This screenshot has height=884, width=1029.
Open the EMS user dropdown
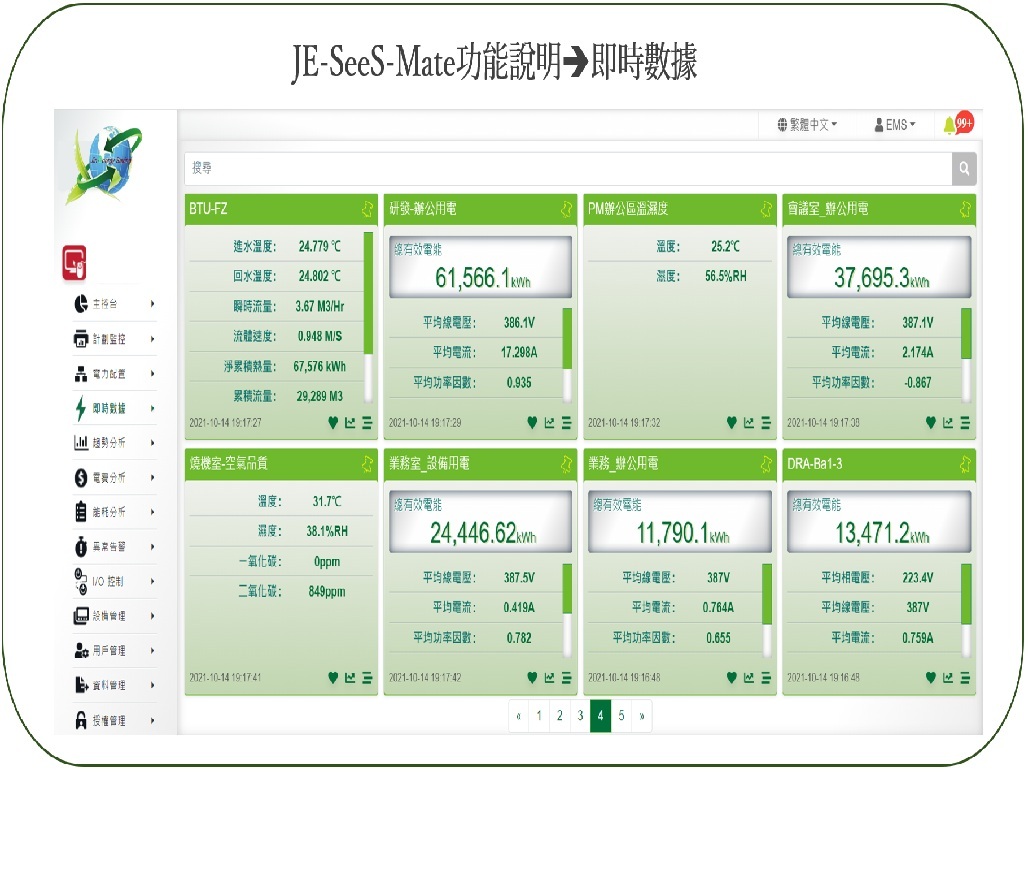(x=894, y=125)
